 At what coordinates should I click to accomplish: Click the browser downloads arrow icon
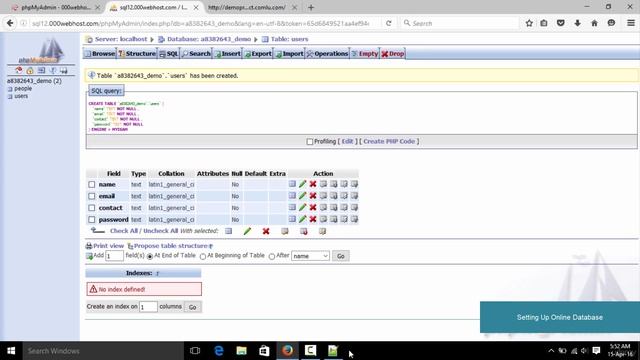tap(577, 23)
